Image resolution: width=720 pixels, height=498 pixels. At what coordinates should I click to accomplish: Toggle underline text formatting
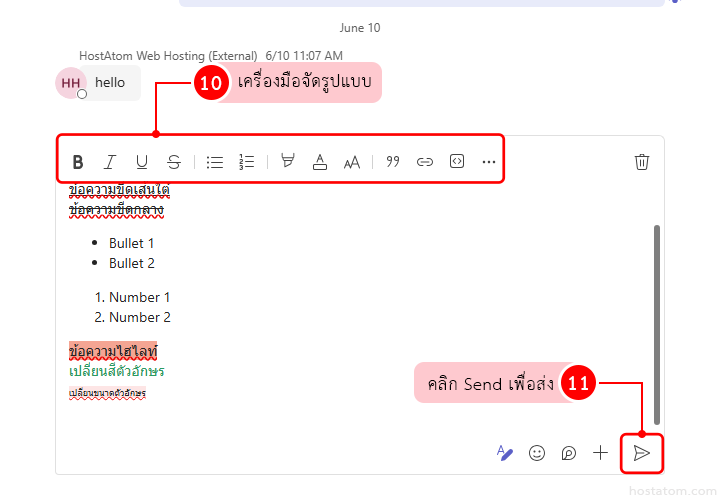(x=142, y=162)
